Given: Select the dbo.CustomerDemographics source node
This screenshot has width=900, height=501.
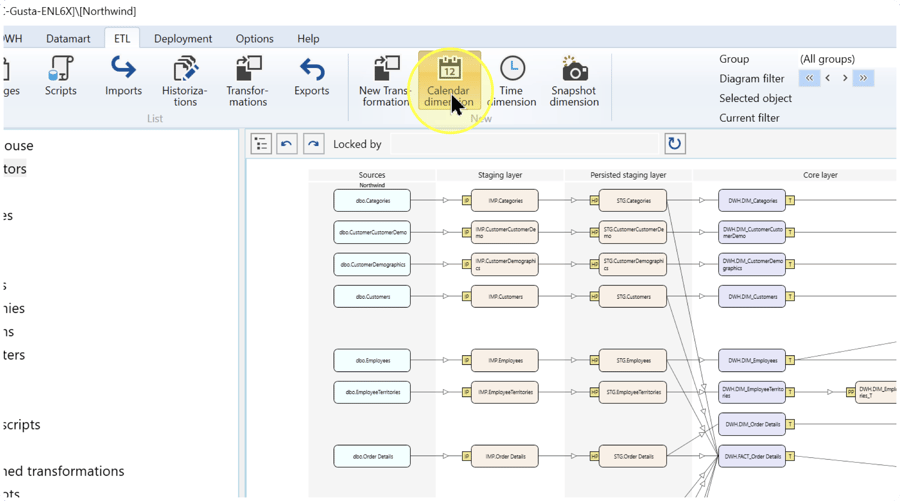Looking at the screenshot, I should click(372, 265).
